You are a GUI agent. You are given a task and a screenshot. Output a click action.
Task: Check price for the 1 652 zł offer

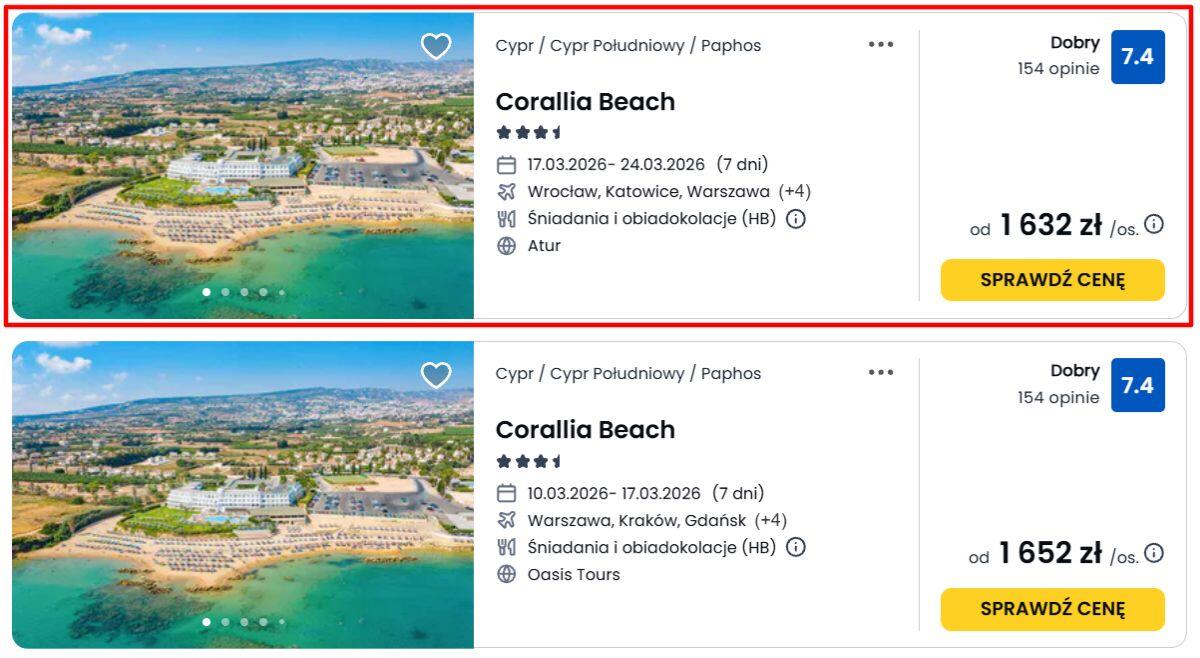pos(1052,608)
